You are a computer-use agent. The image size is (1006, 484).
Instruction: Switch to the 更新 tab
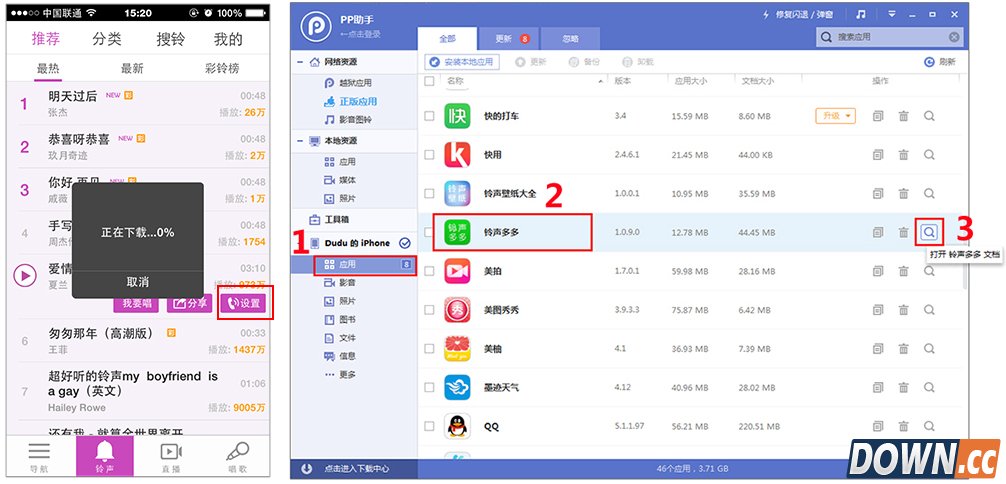click(509, 39)
